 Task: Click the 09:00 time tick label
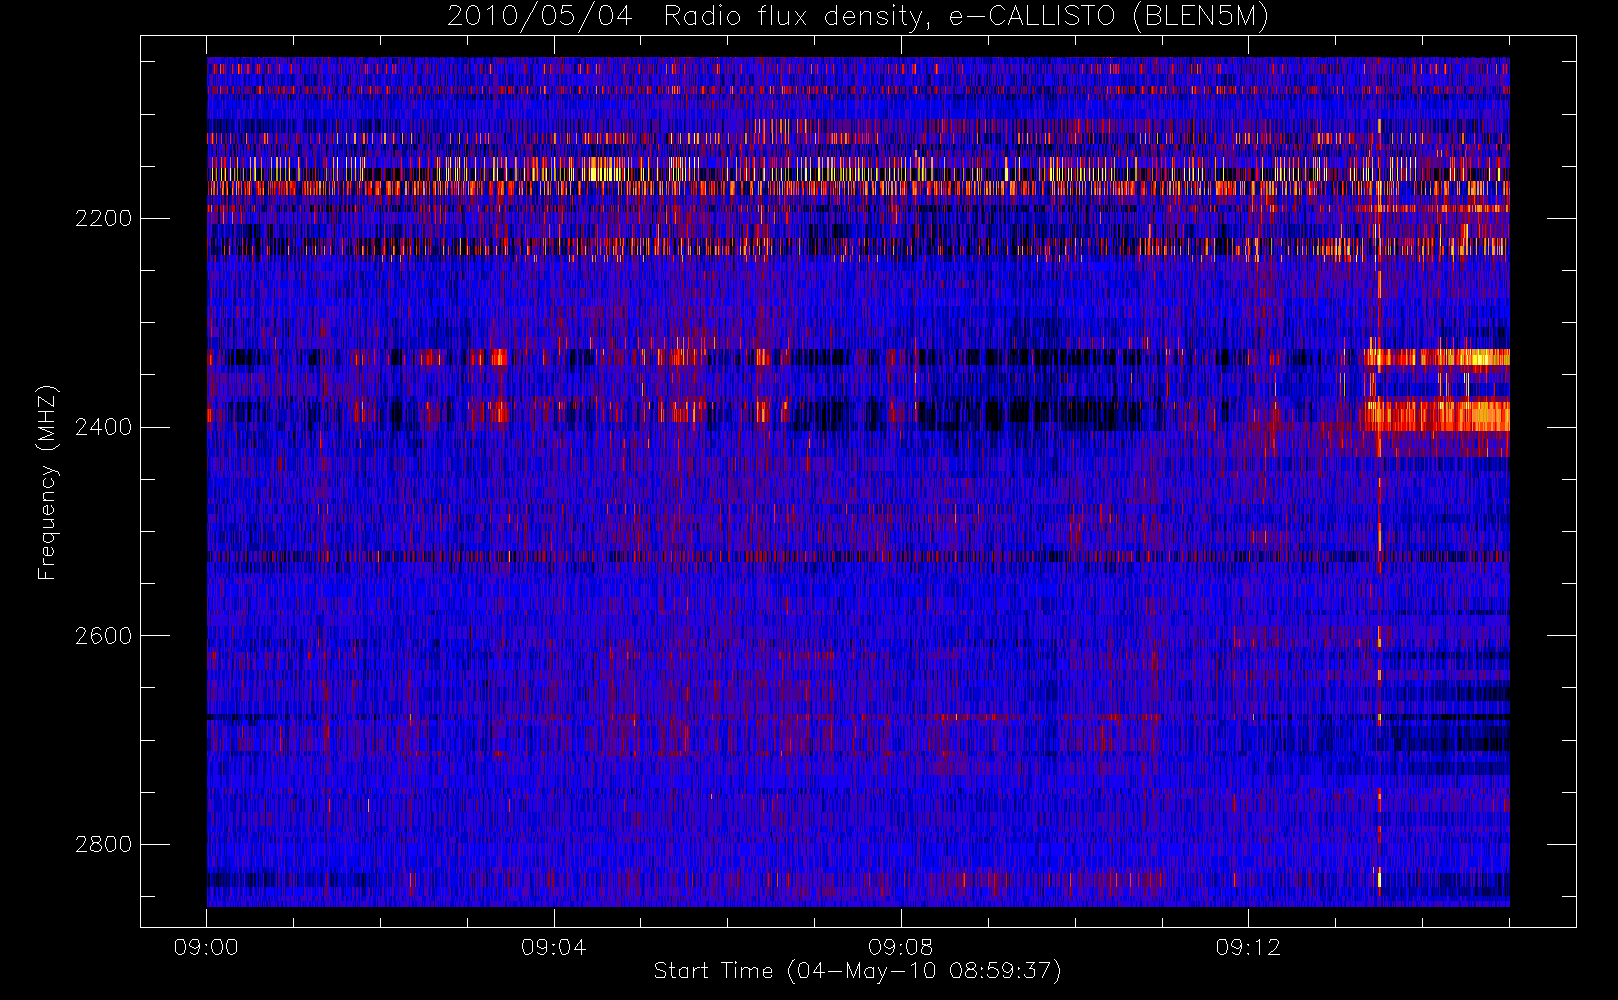(x=206, y=948)
